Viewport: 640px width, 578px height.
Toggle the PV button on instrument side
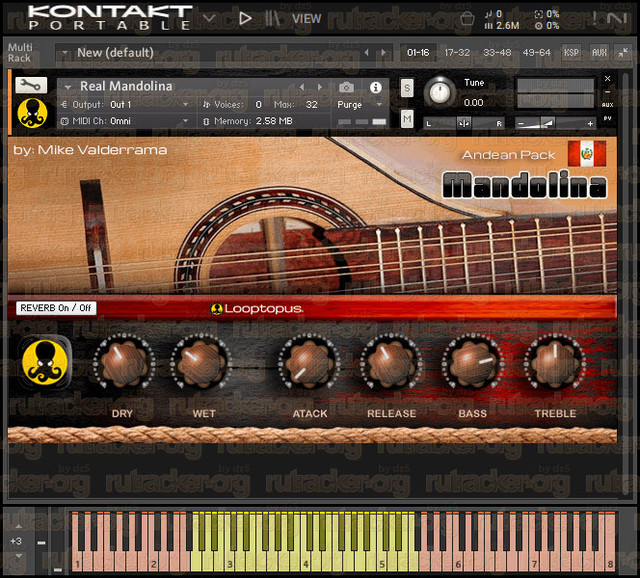click(607, 118)
